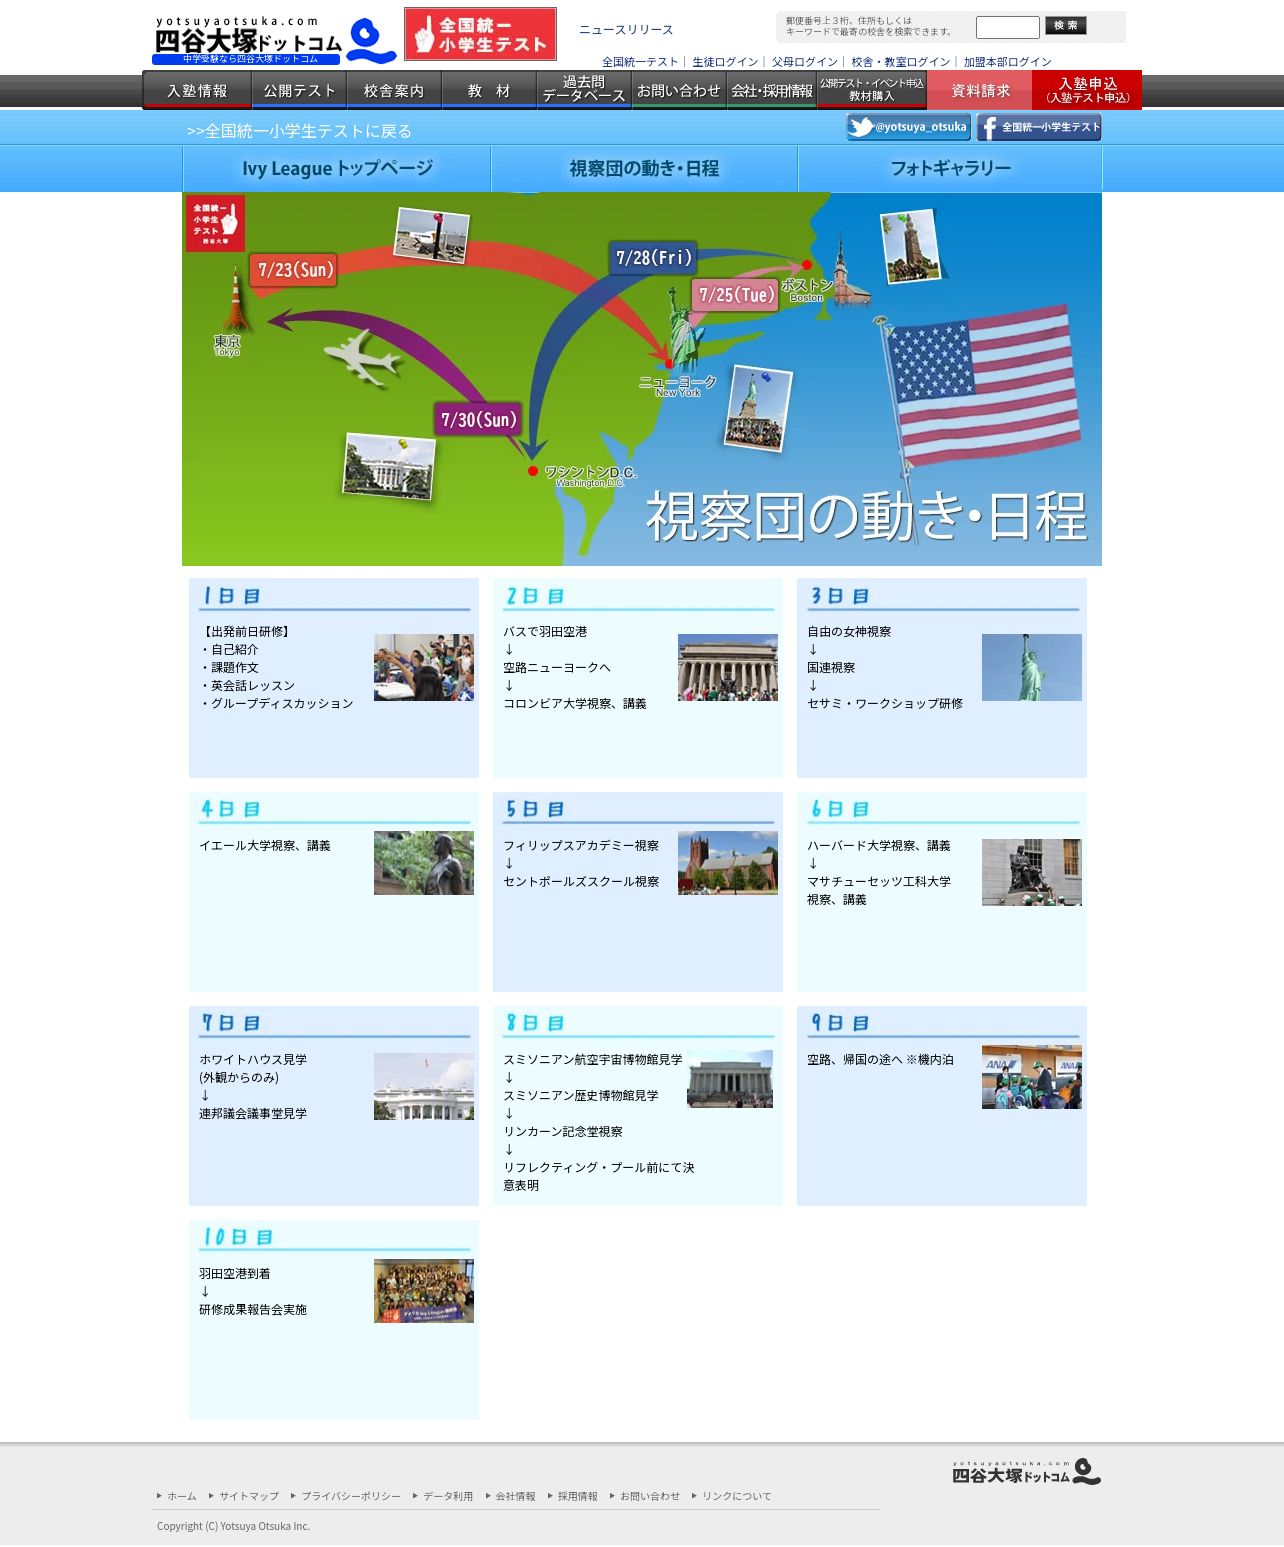
Task: Open the footer サイトマップ link
Action: click(249, 1497)
